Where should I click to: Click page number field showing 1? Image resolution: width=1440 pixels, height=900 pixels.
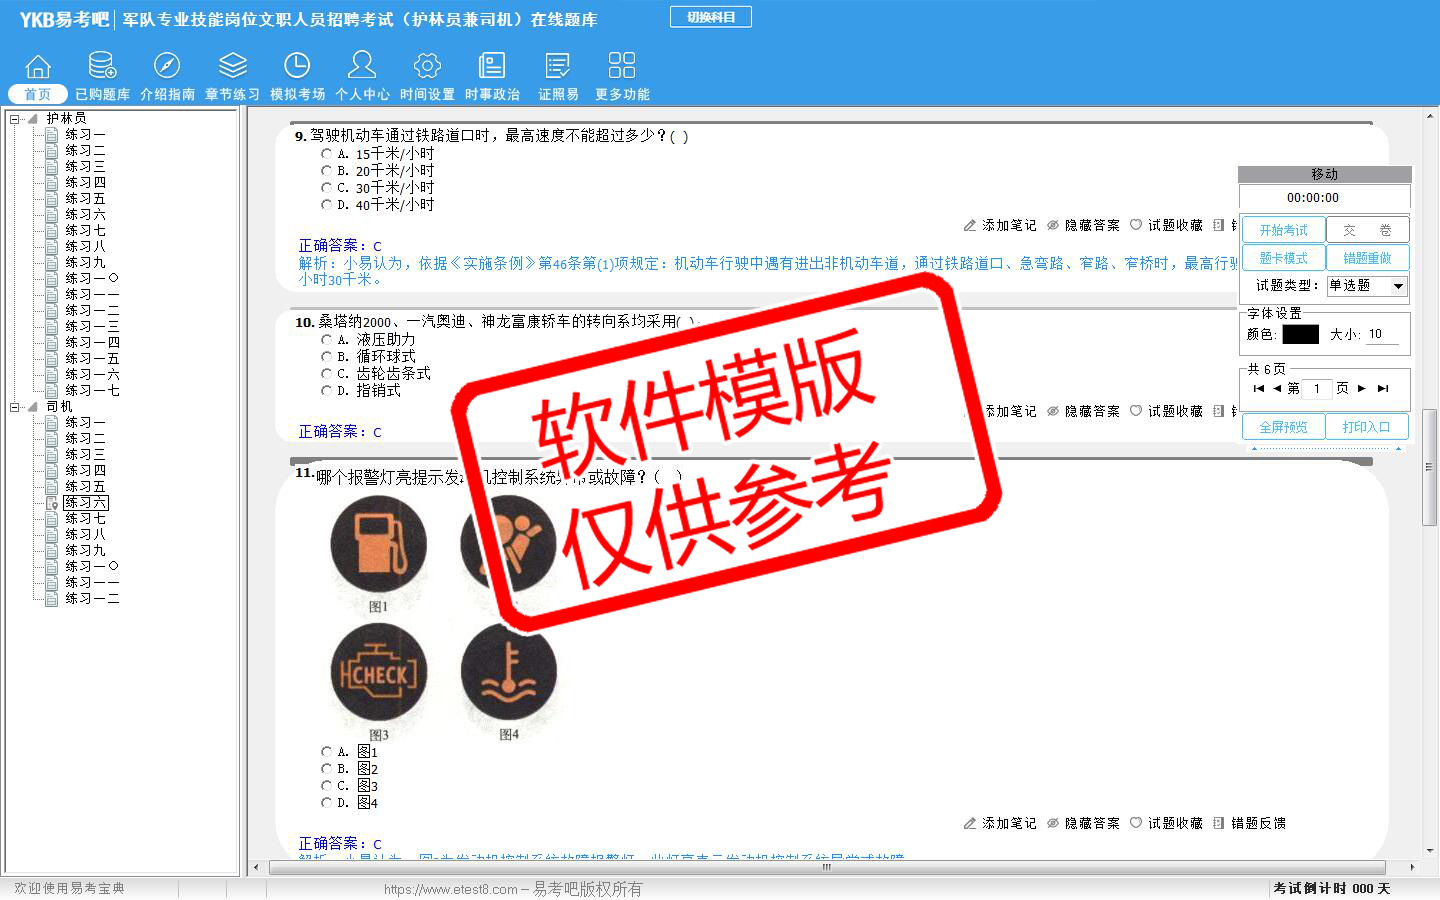(x=1317, y=388)
